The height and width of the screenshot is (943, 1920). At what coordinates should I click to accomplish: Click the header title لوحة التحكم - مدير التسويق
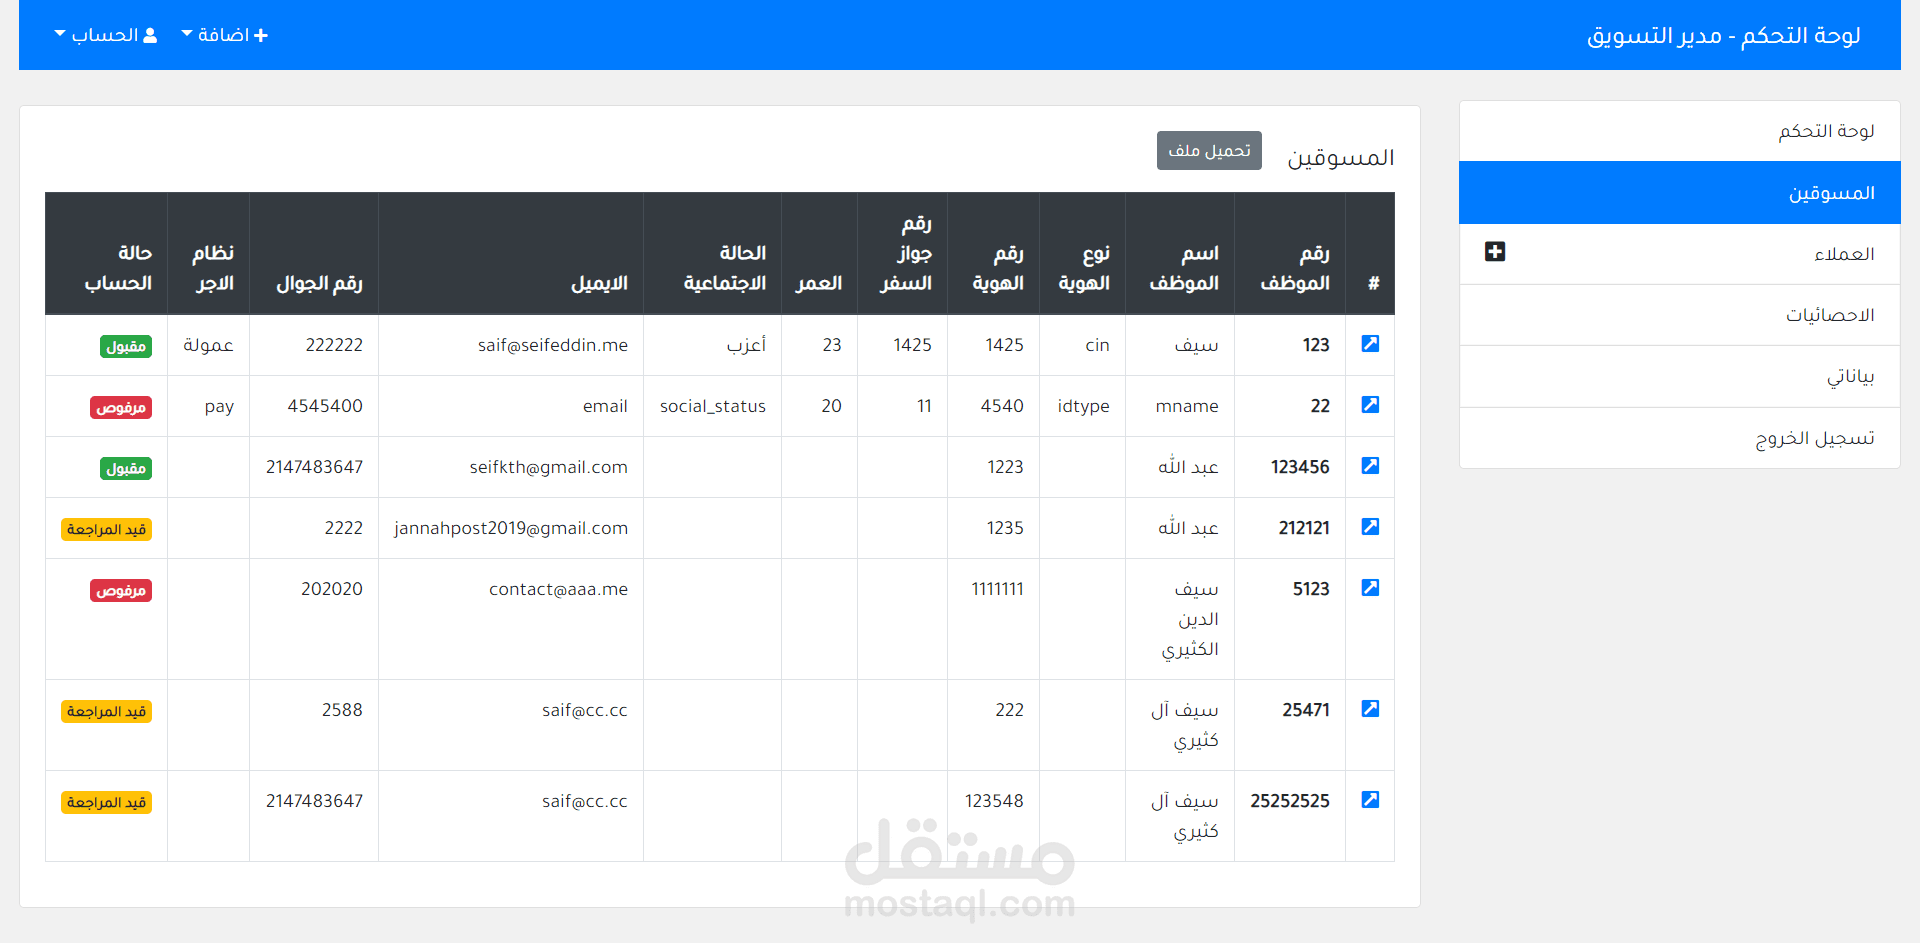point(1723,36)
